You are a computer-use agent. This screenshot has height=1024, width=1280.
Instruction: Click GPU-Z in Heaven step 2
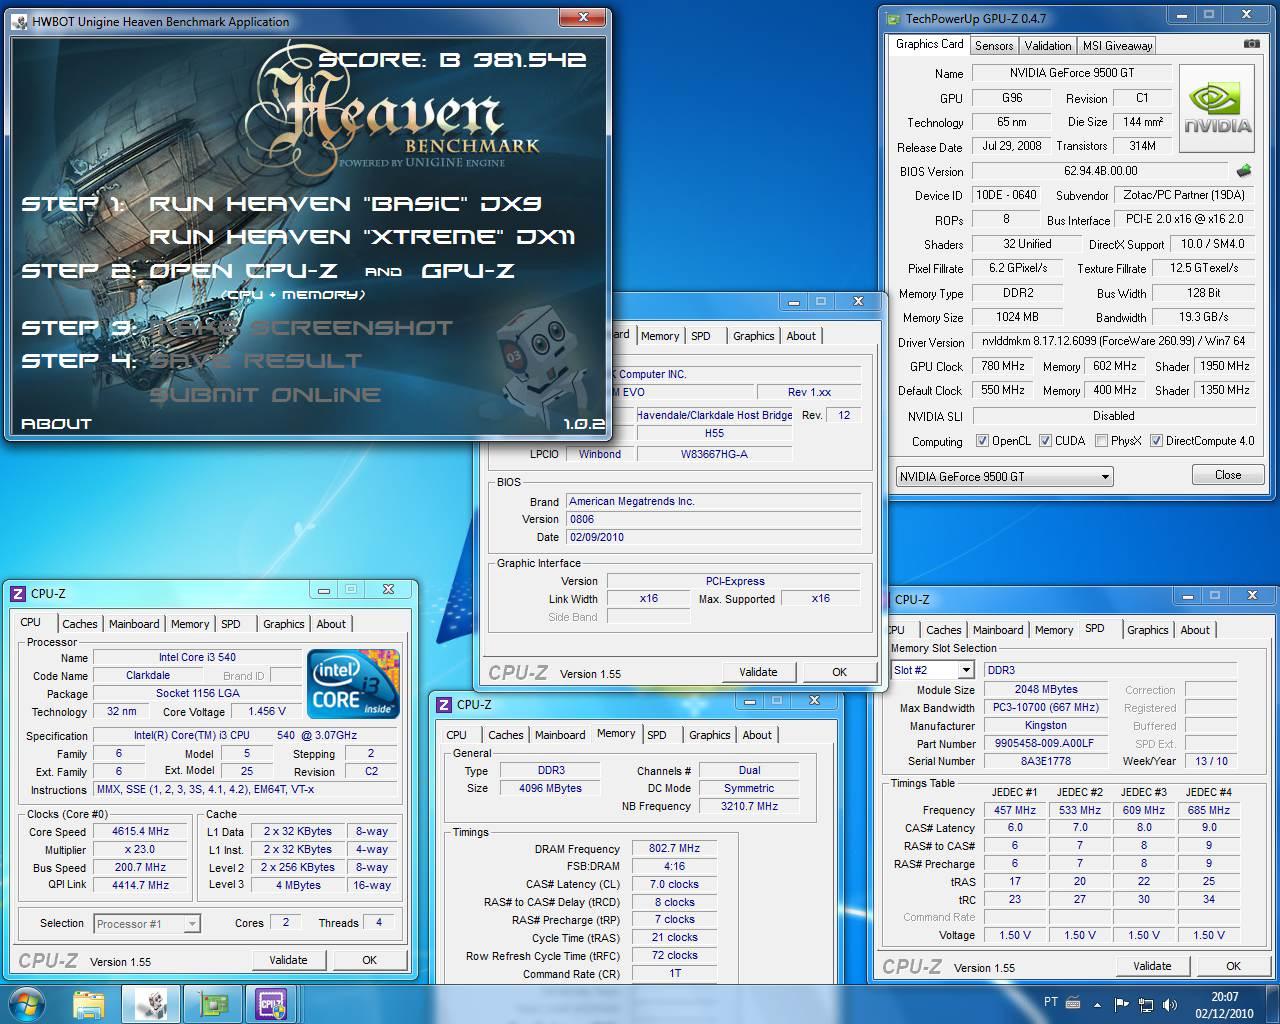pos(470,270)
